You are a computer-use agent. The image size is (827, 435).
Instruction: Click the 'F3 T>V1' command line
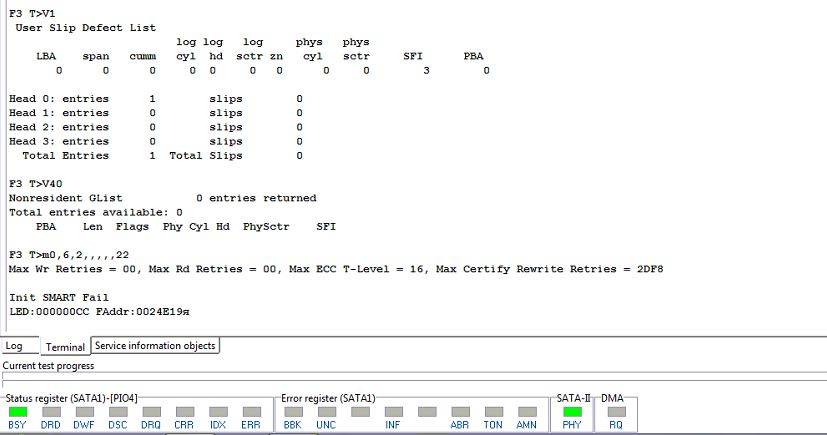[32, 13]
